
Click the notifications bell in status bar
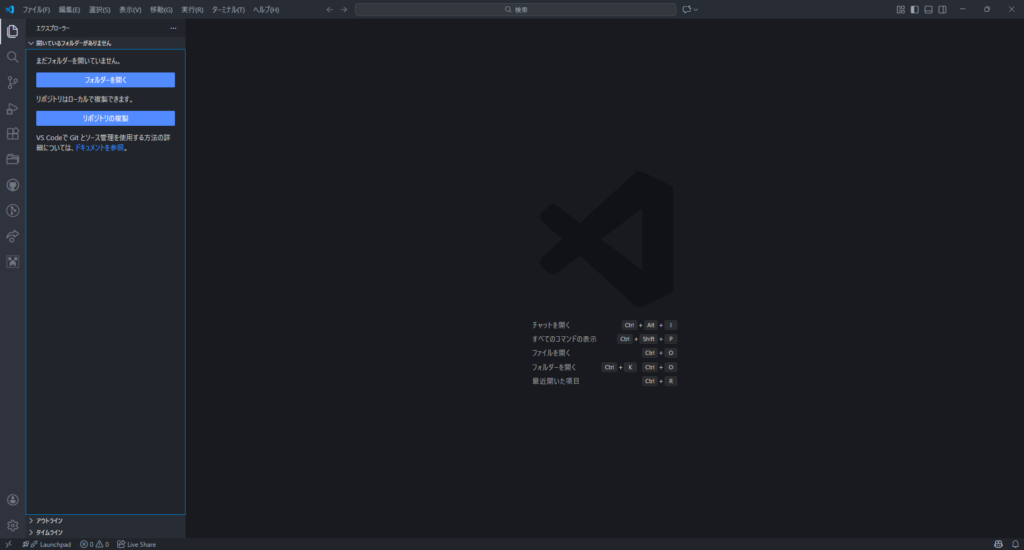tap(1014, 544)
